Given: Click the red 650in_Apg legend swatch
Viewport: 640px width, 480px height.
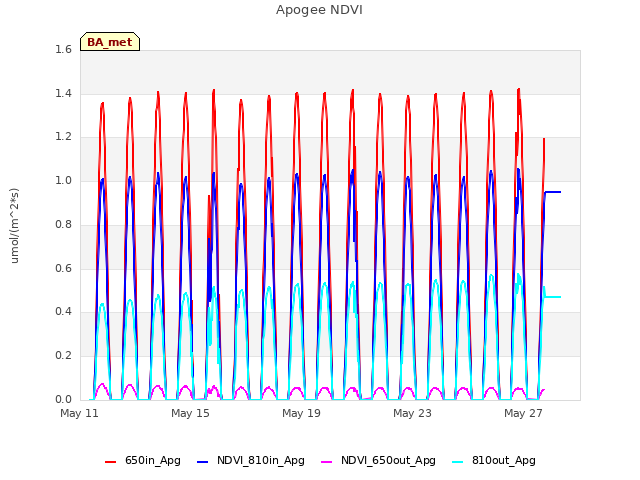Looking at the screenshot, I should point(111,462).
